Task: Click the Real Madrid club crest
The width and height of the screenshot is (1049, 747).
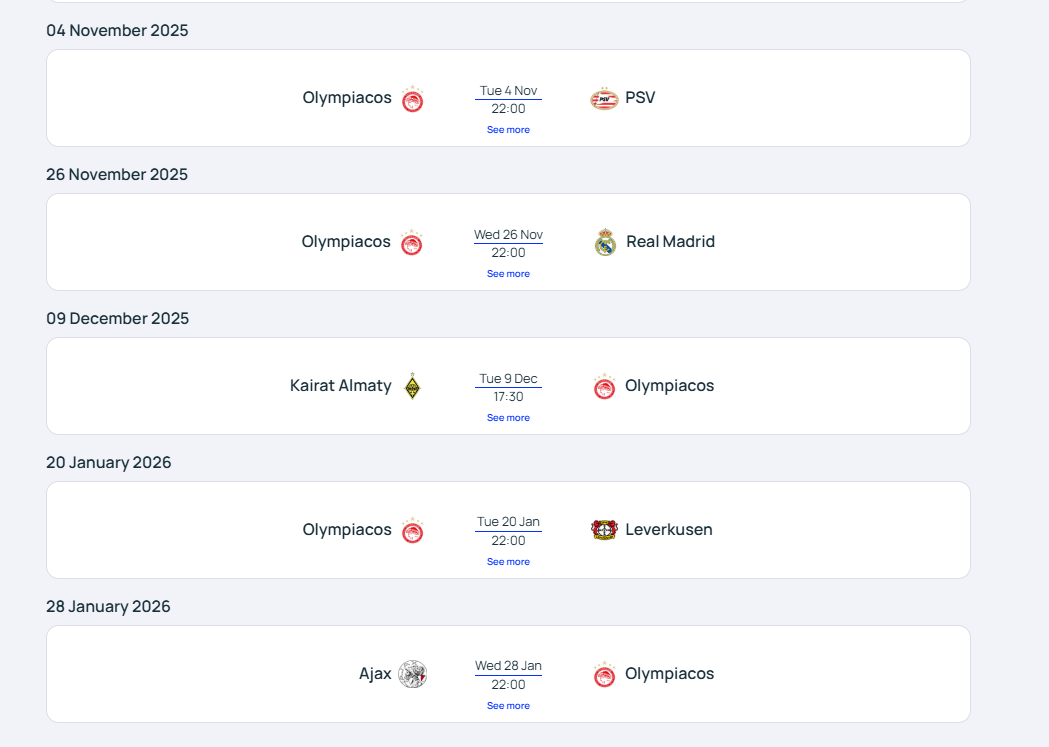Action: click(605, 242)
